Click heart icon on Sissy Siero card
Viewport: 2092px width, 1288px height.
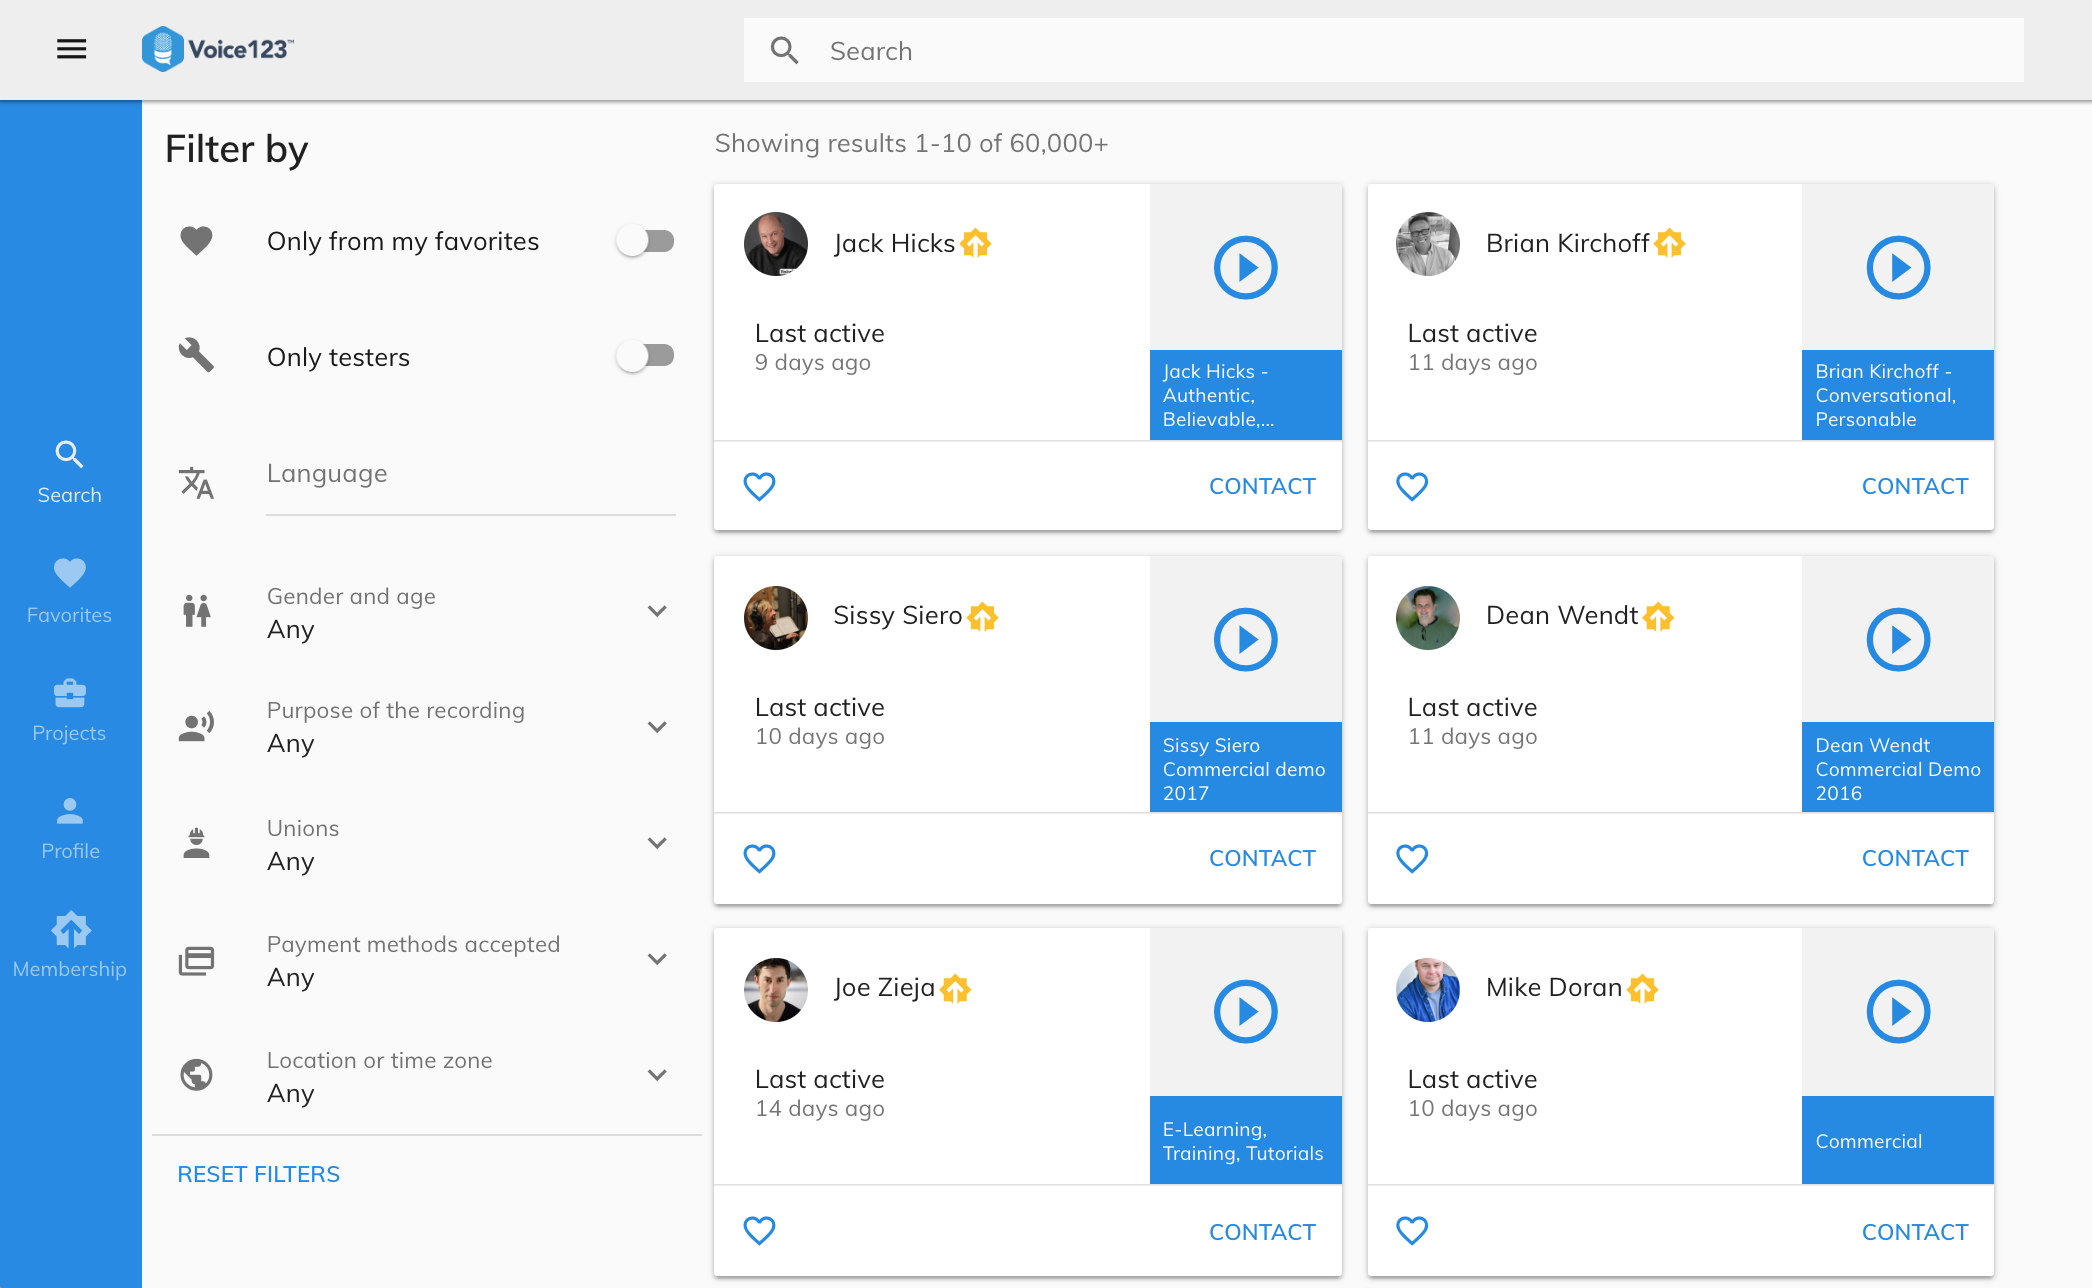point(759,858)
